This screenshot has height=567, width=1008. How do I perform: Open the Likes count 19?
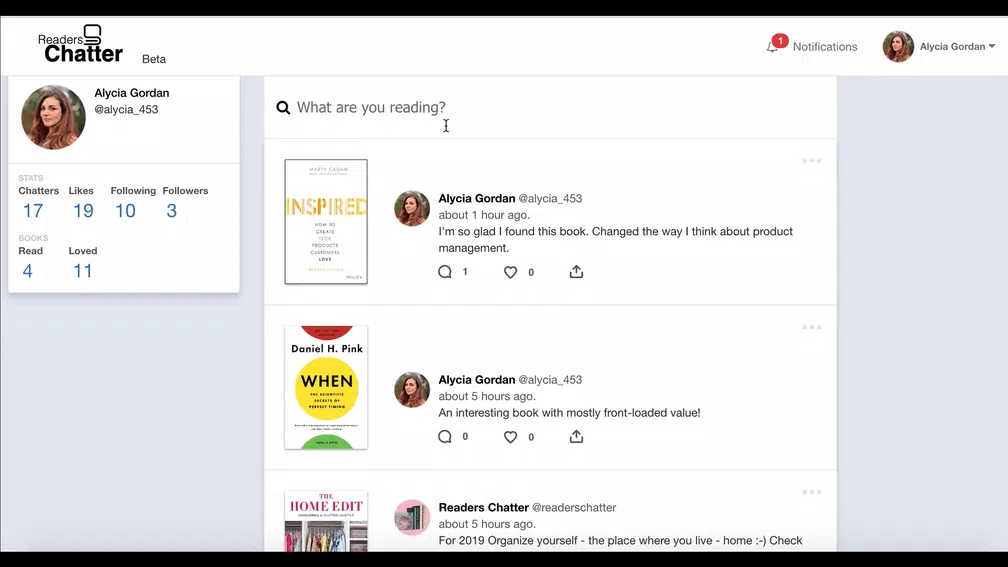coord(83,211)
